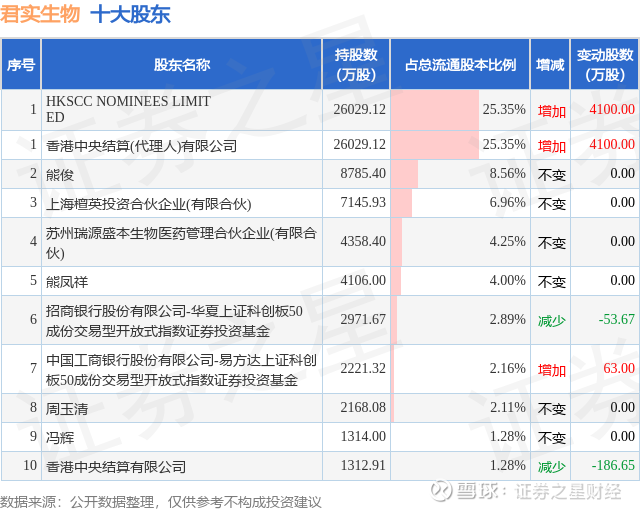
Task: Click the 8.56% proportion bar
Action: (x=404, y=174)
